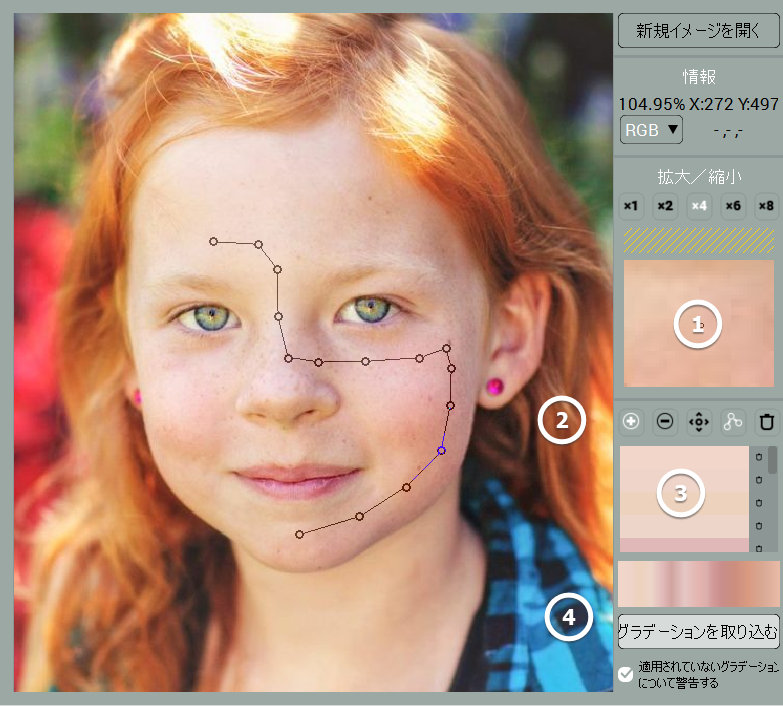This screenshot has height=706, width=783.
Task: Select the ×4 magnification button
Action: (699, 206)
